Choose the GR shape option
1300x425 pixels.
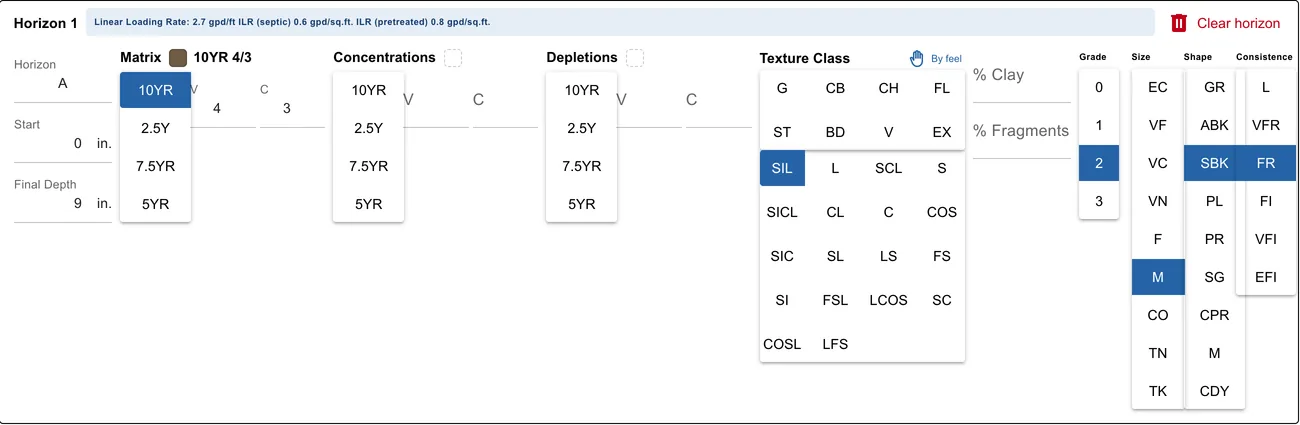coord(1214,87)
